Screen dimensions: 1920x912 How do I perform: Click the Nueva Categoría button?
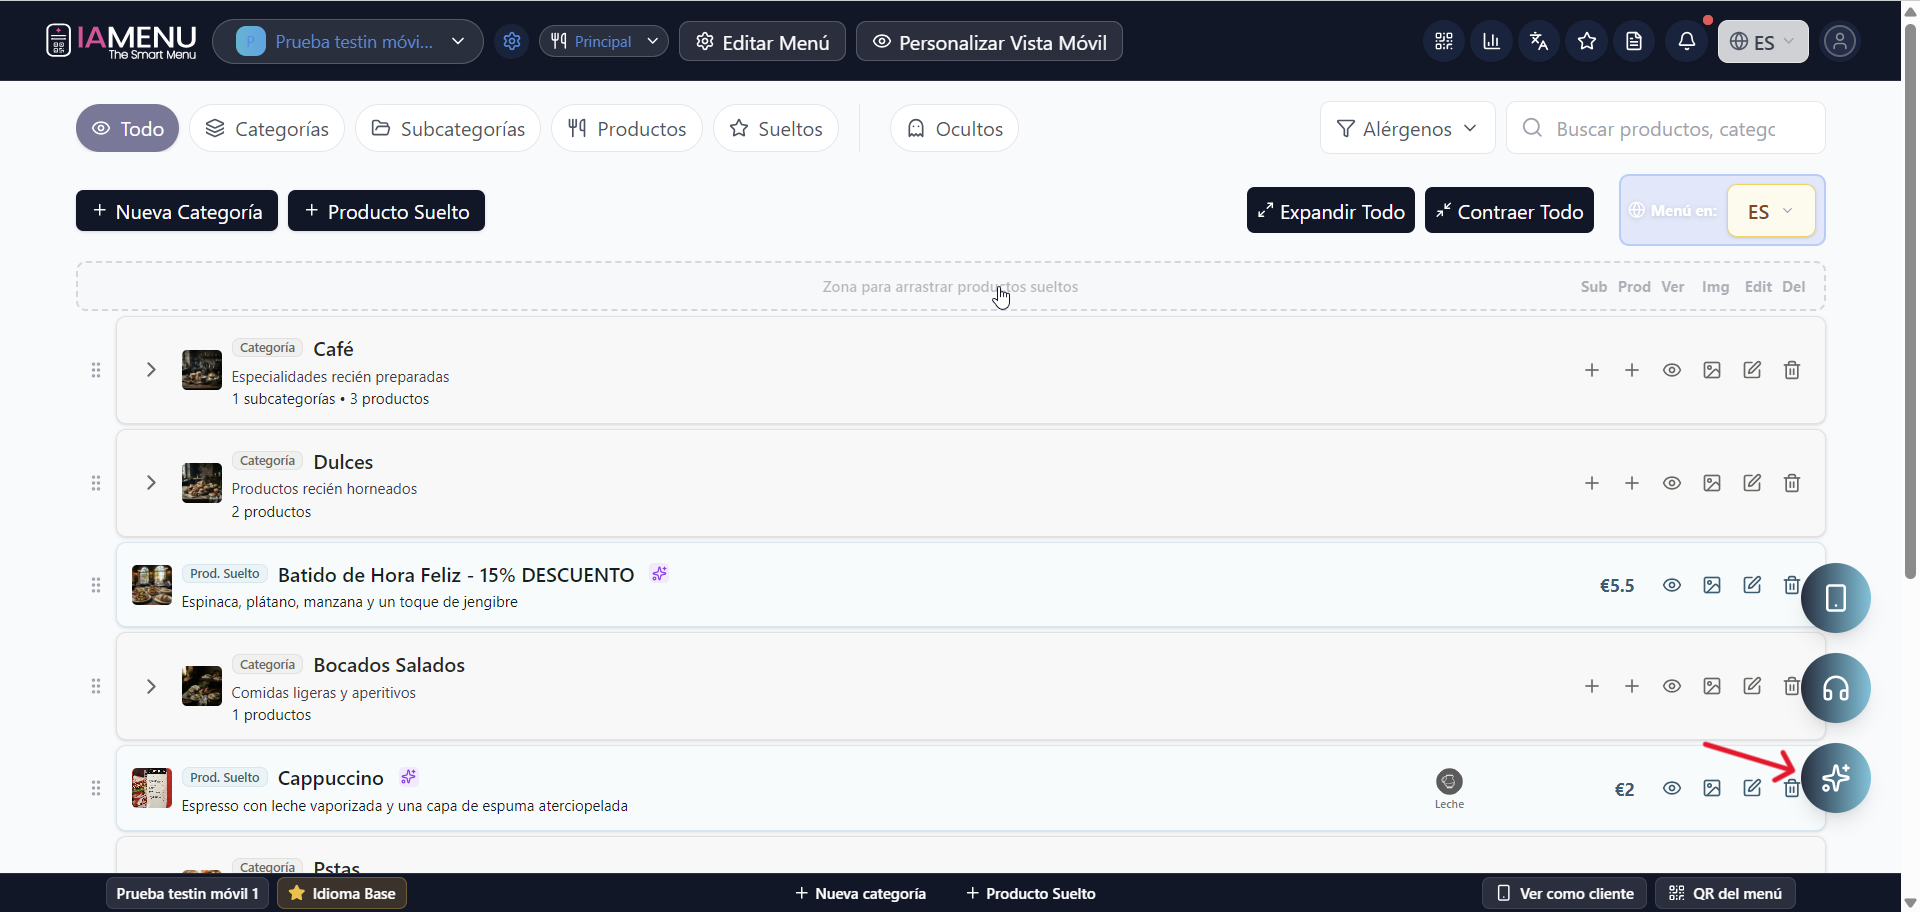177,212
